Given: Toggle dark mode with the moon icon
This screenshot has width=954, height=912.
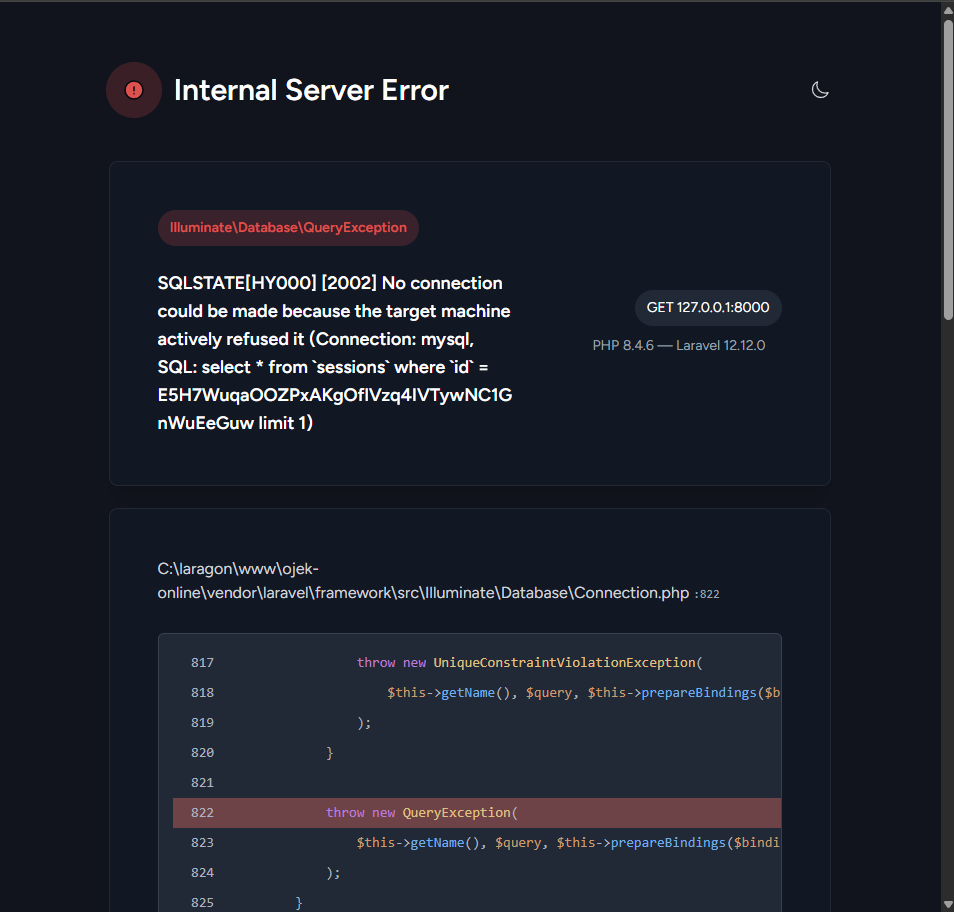Looking at the screenshot, I should pyautogui.click(x=820, y=89).
